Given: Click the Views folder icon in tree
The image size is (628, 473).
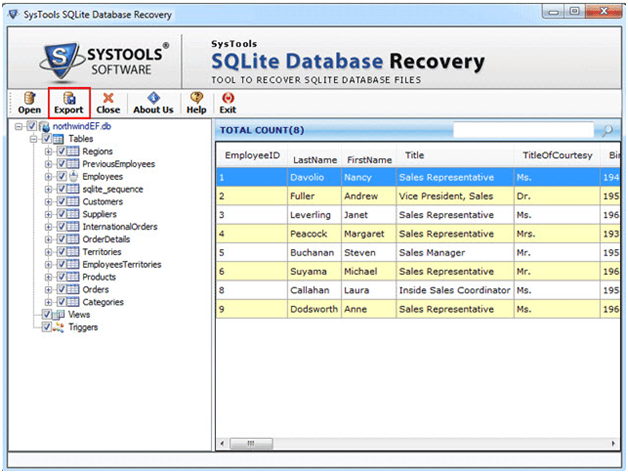Looking at the screenshot, I should pos(60,315).
